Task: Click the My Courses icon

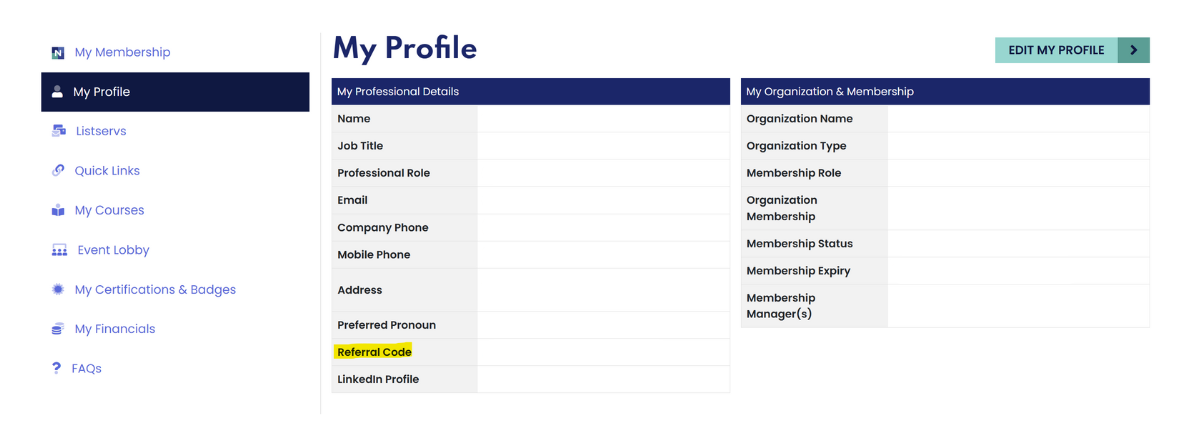Action: (58, 211)
